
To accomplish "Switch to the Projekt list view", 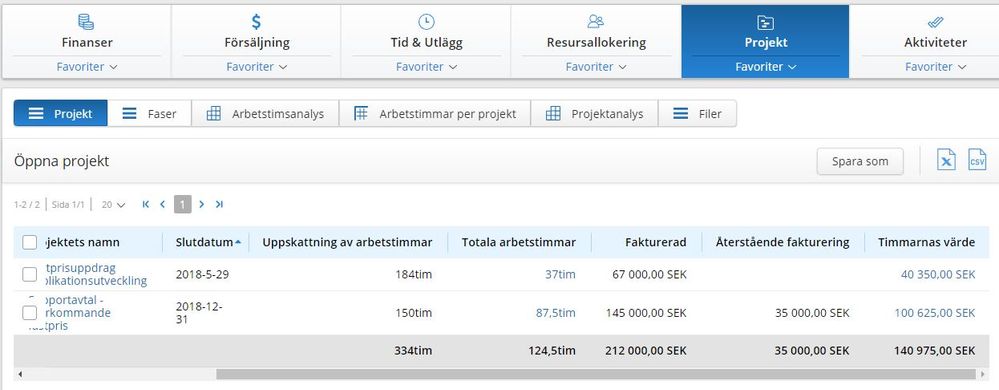I will click(61, 113).
